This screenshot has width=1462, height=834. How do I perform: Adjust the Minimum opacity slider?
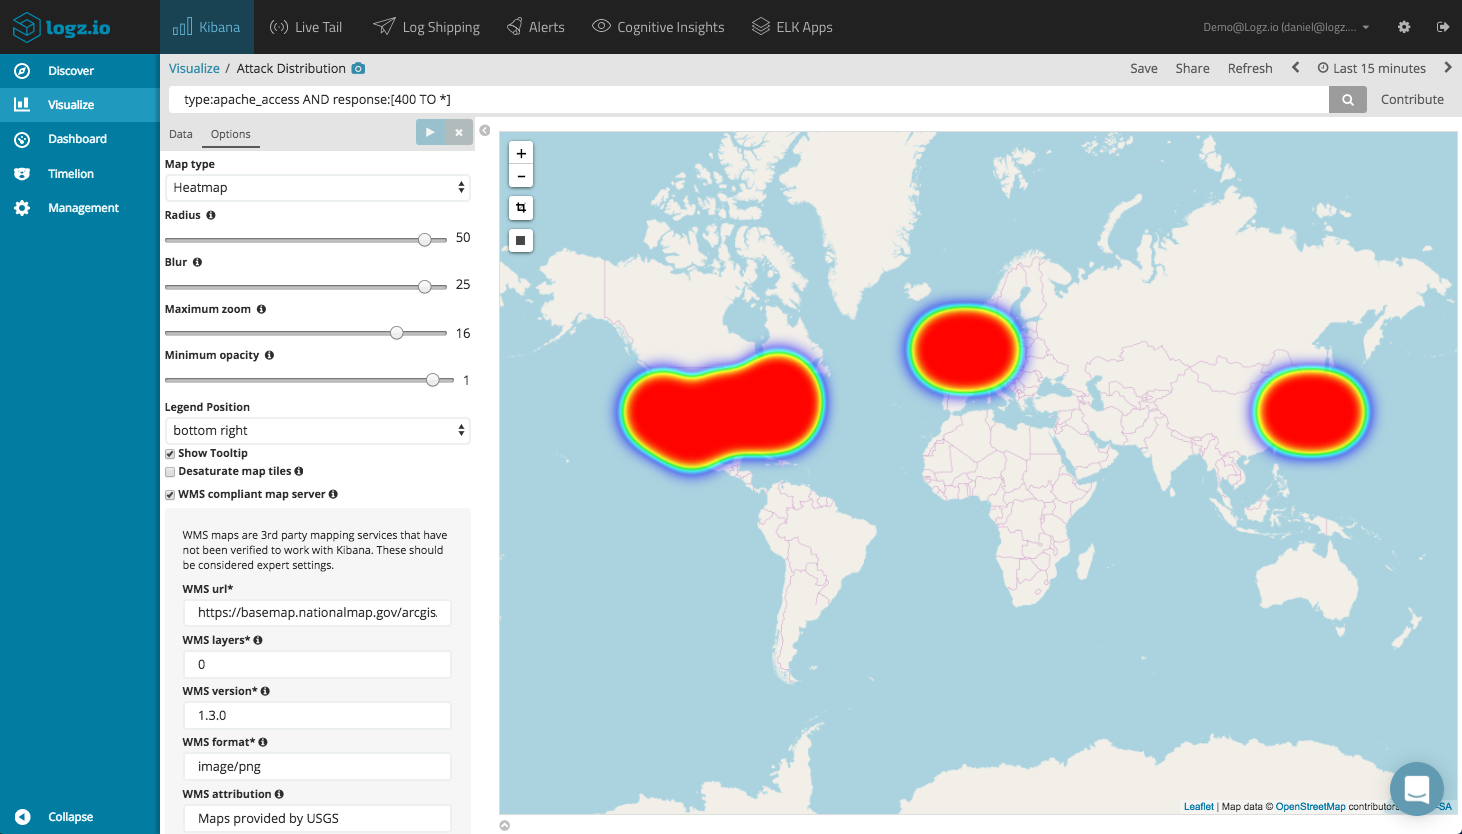point(433,380)
